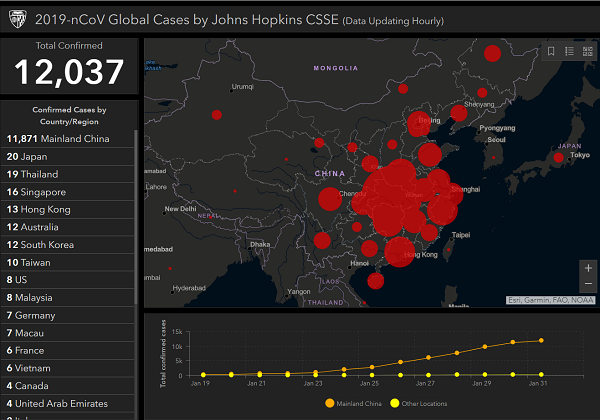Screen dimensions: 600x420
Task: Open the map bookmarks icon
Action: tap(550, 51)
